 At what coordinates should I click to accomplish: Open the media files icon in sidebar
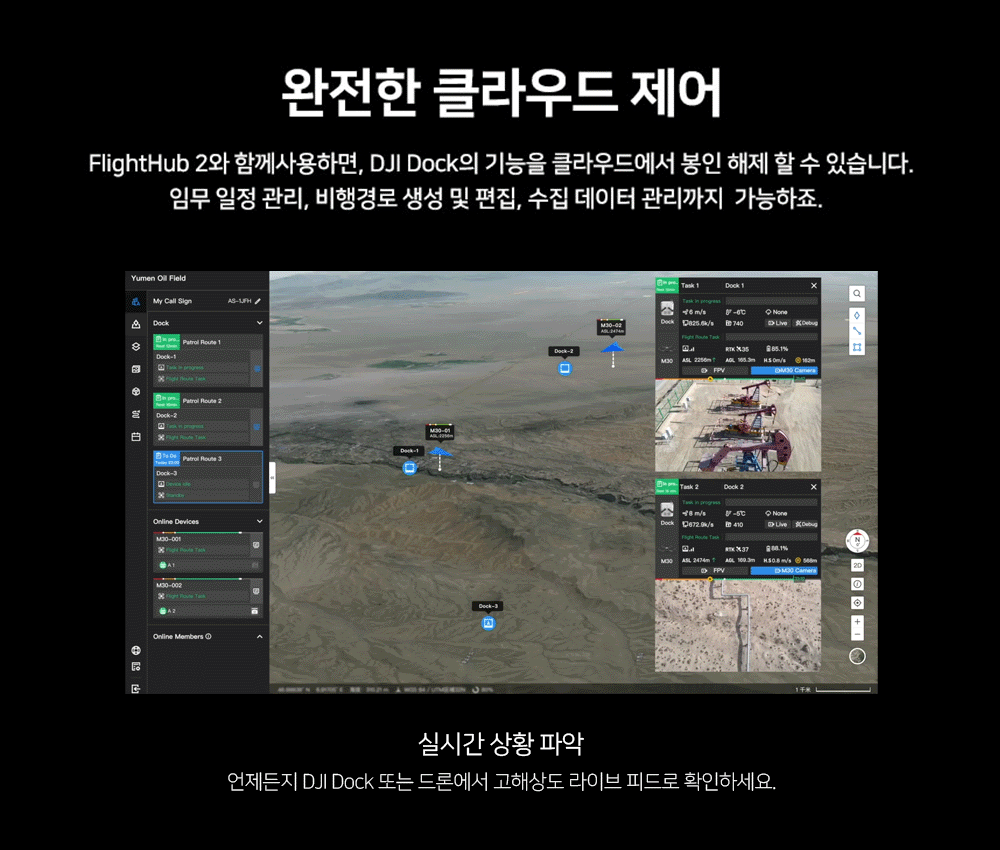pyautogui.click(x=136, y=369)
